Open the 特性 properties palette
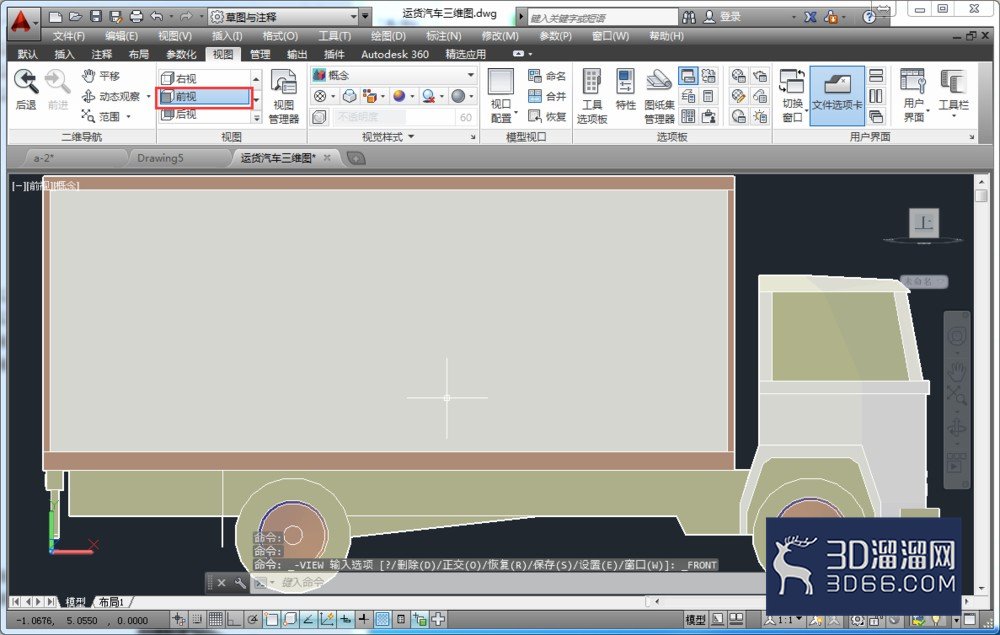1000x635 pixels. pos(625,90)
